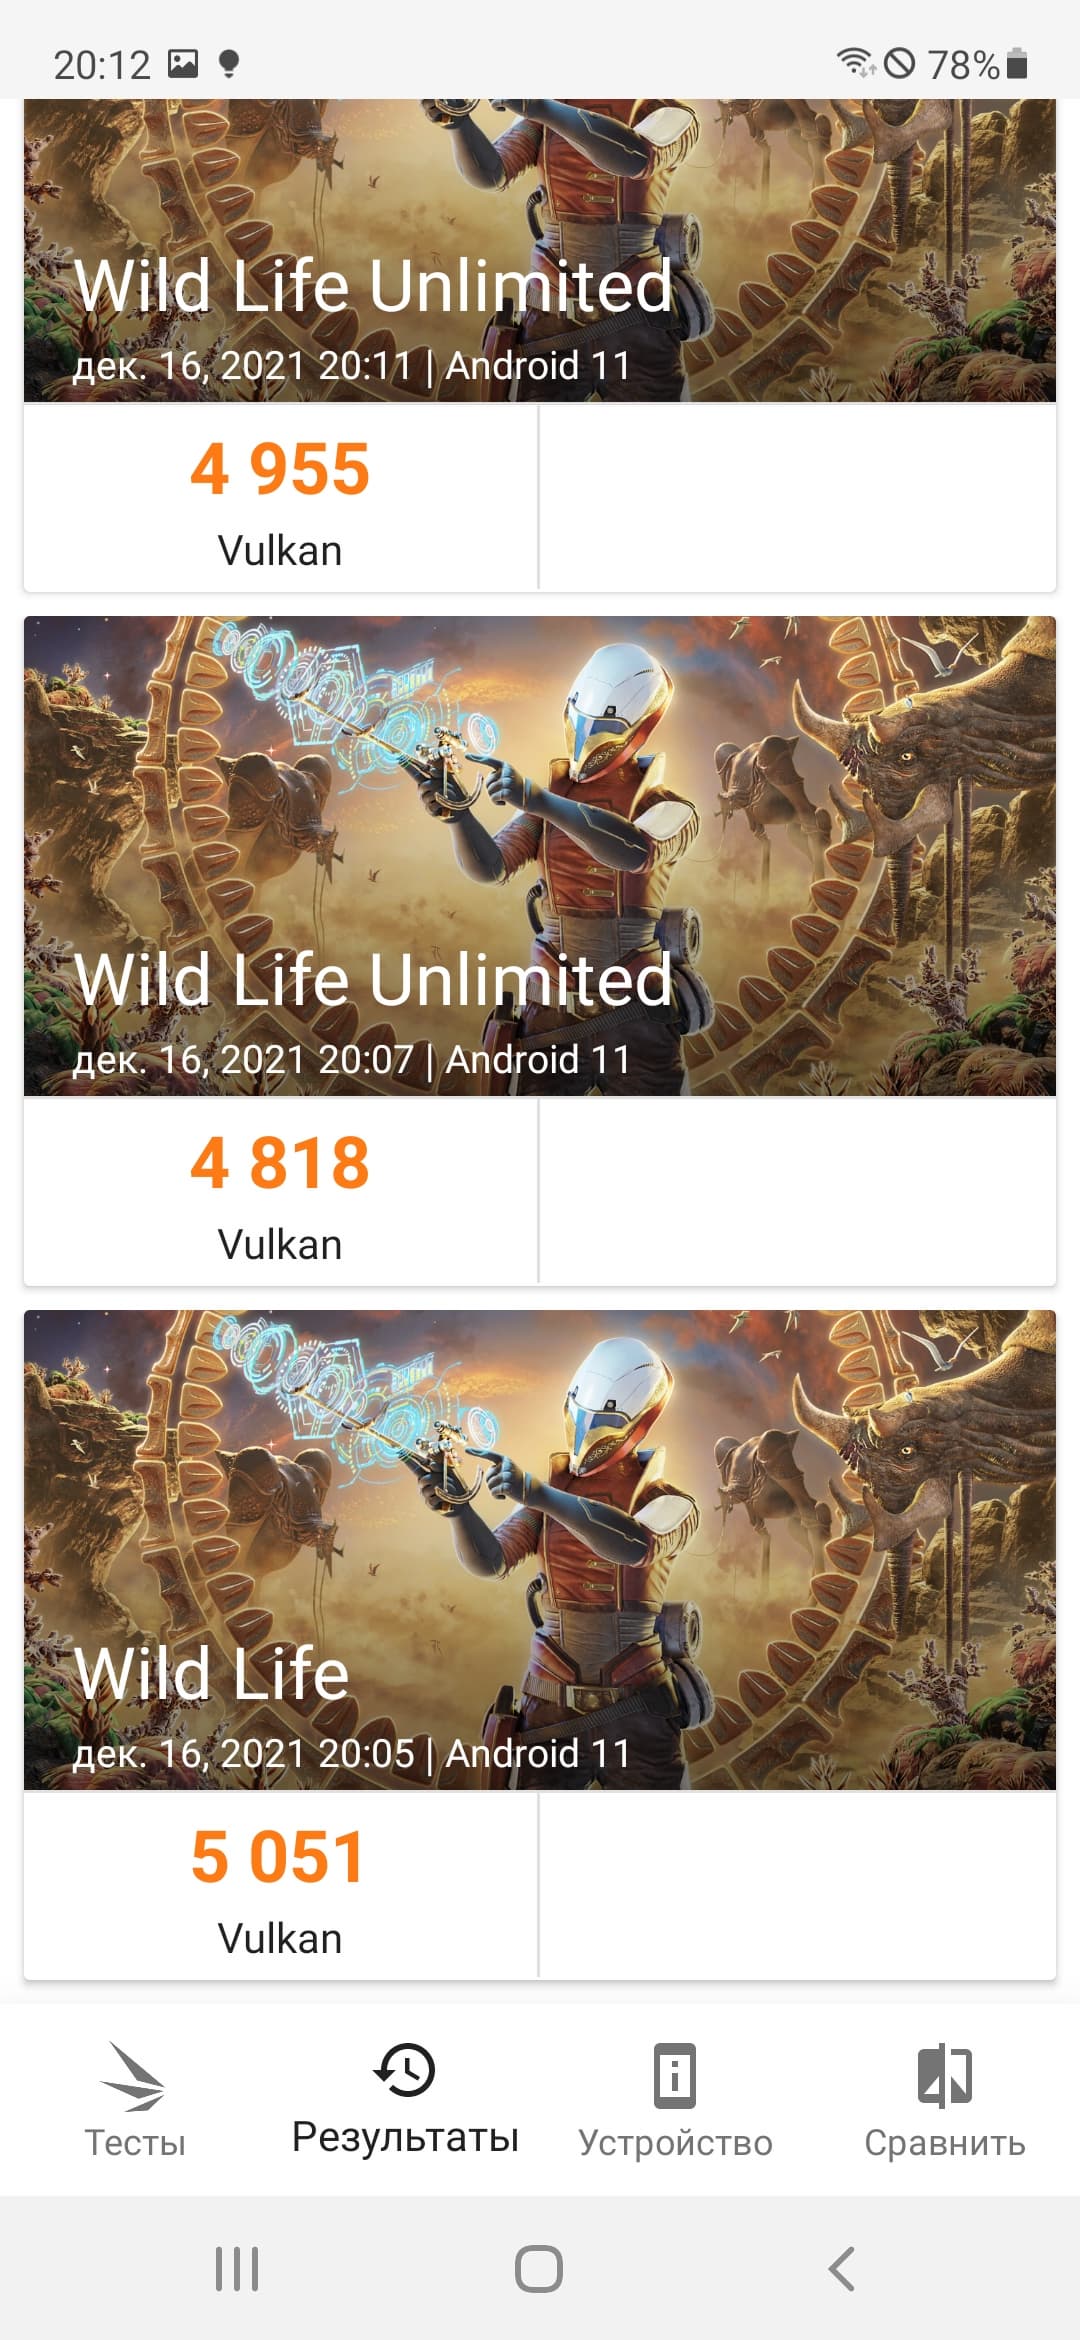1080x2340 pixels.
Task: Tap the lightbulb notification icon
Action: [x=229, y=64]
